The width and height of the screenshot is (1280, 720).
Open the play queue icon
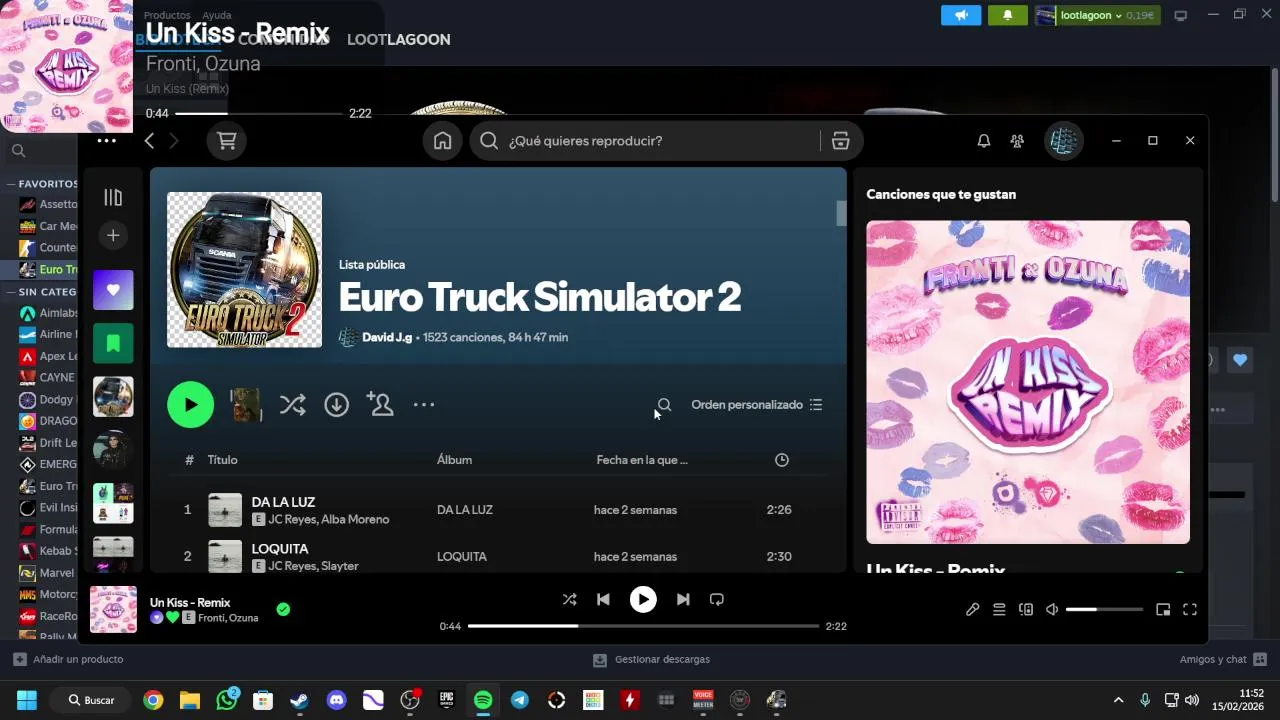click(999, 609)
